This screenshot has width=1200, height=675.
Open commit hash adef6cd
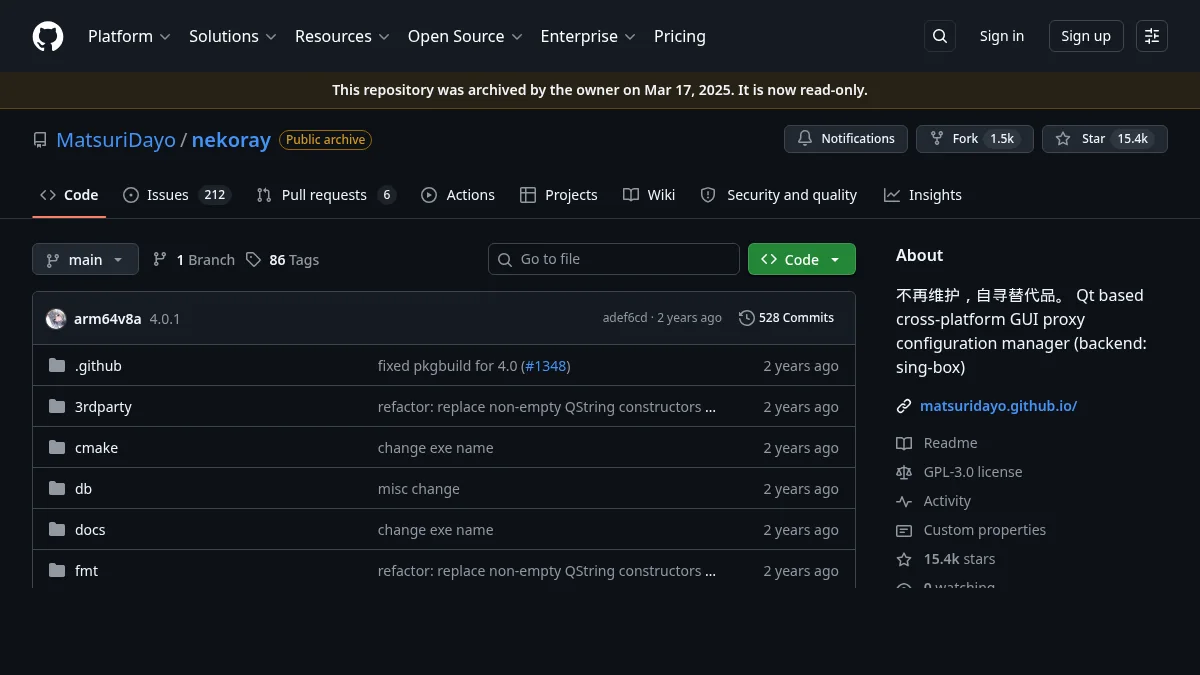625,318
